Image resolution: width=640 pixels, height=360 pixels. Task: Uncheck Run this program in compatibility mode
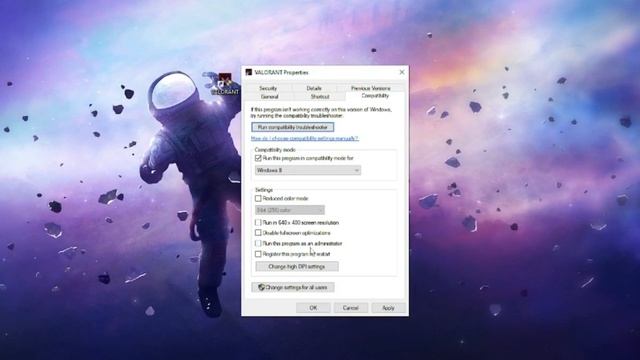258,158
